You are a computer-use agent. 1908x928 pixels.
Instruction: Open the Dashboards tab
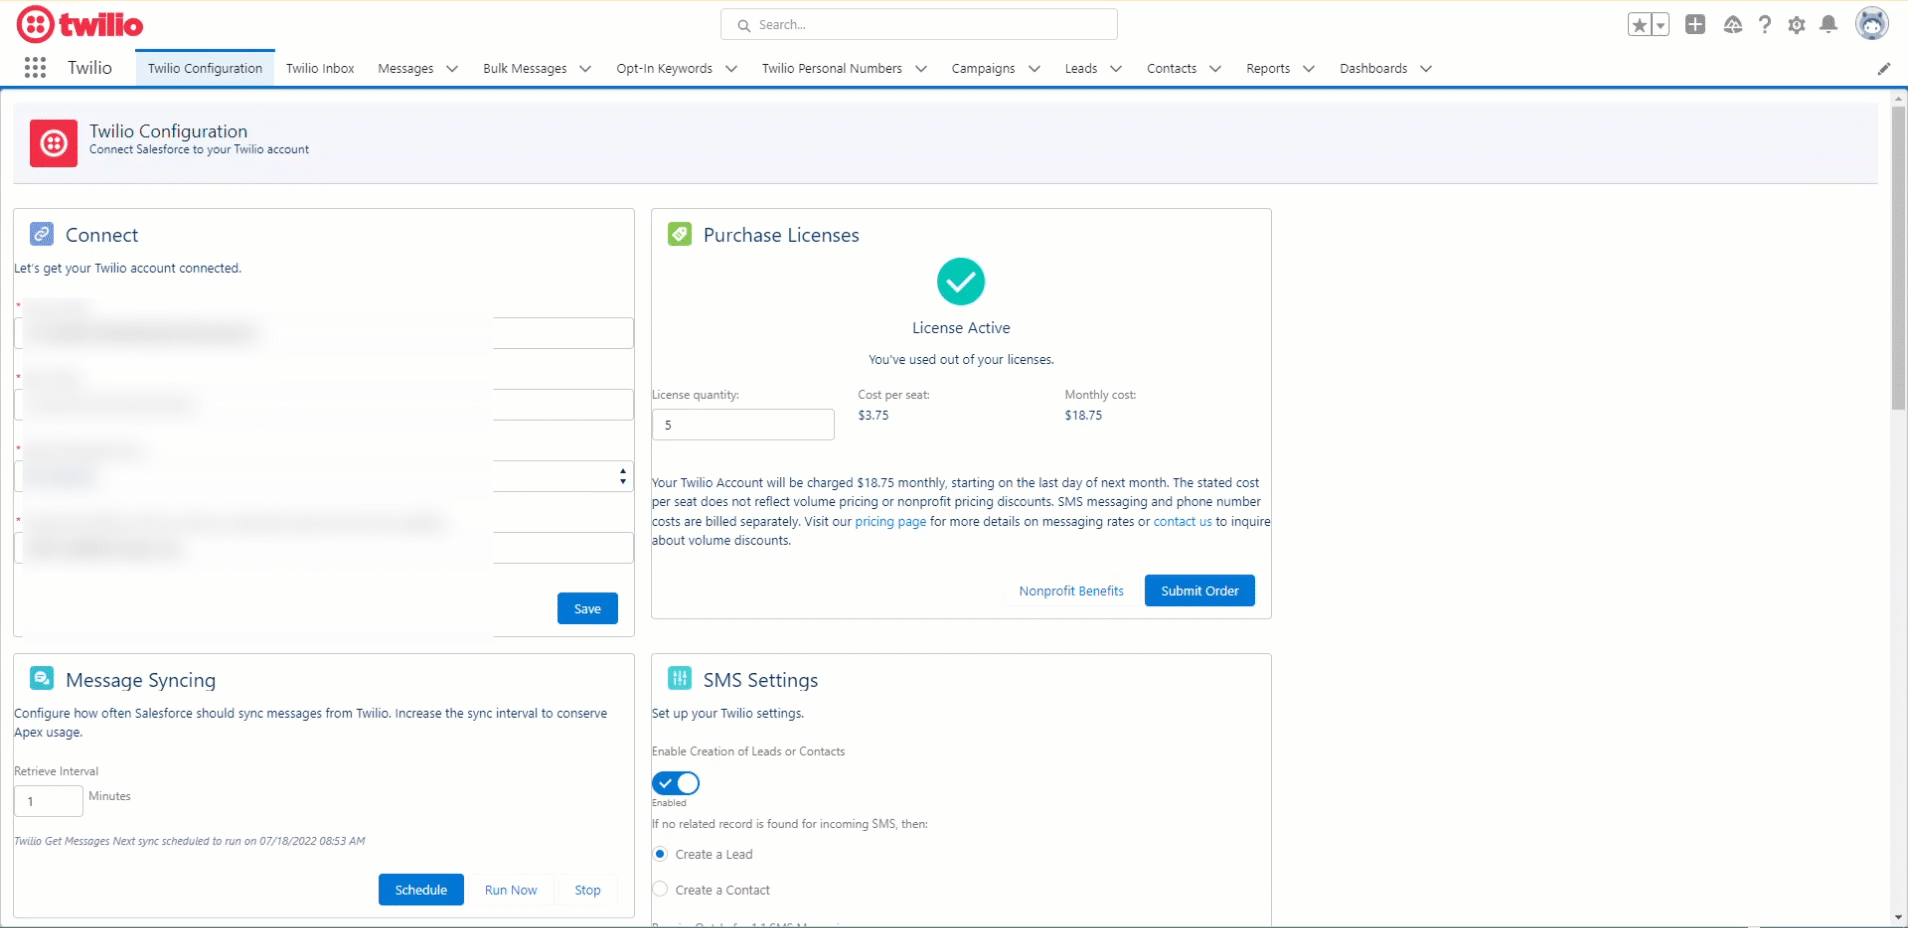(x=1373, y=68)
